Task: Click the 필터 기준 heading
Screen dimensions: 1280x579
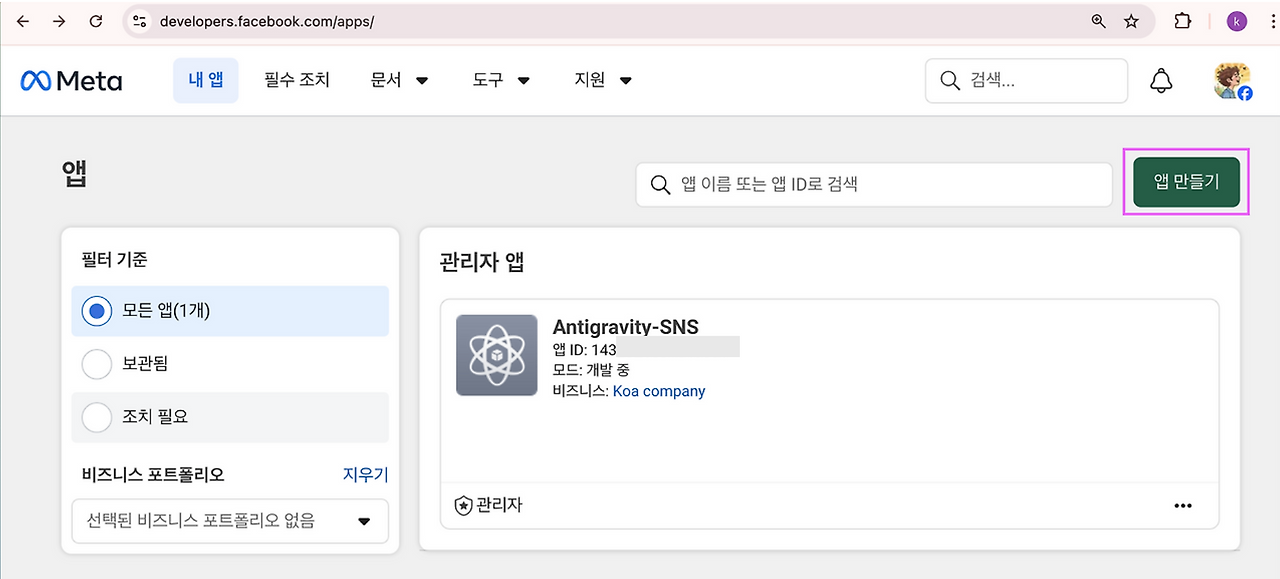Action: coord(114,260)
